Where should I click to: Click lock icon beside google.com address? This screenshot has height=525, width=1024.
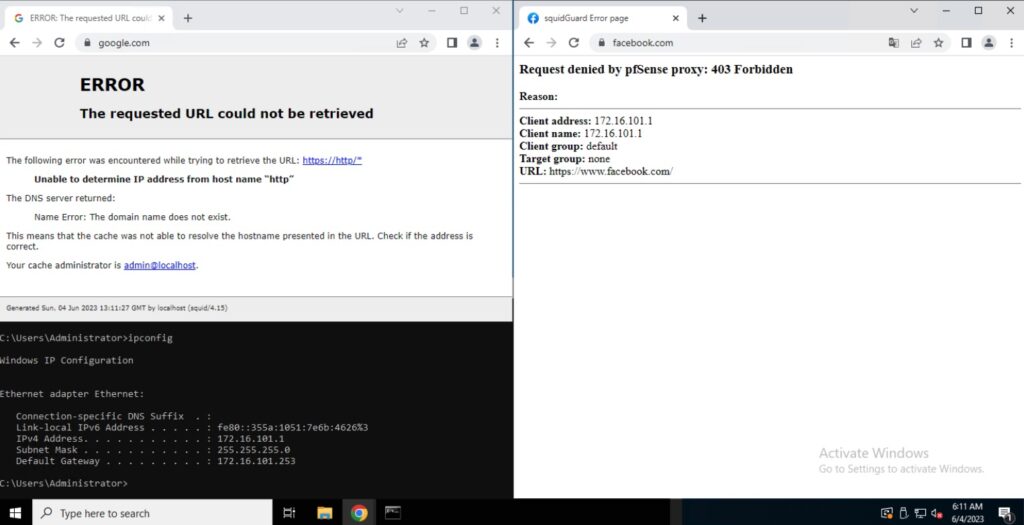point(87,42)
